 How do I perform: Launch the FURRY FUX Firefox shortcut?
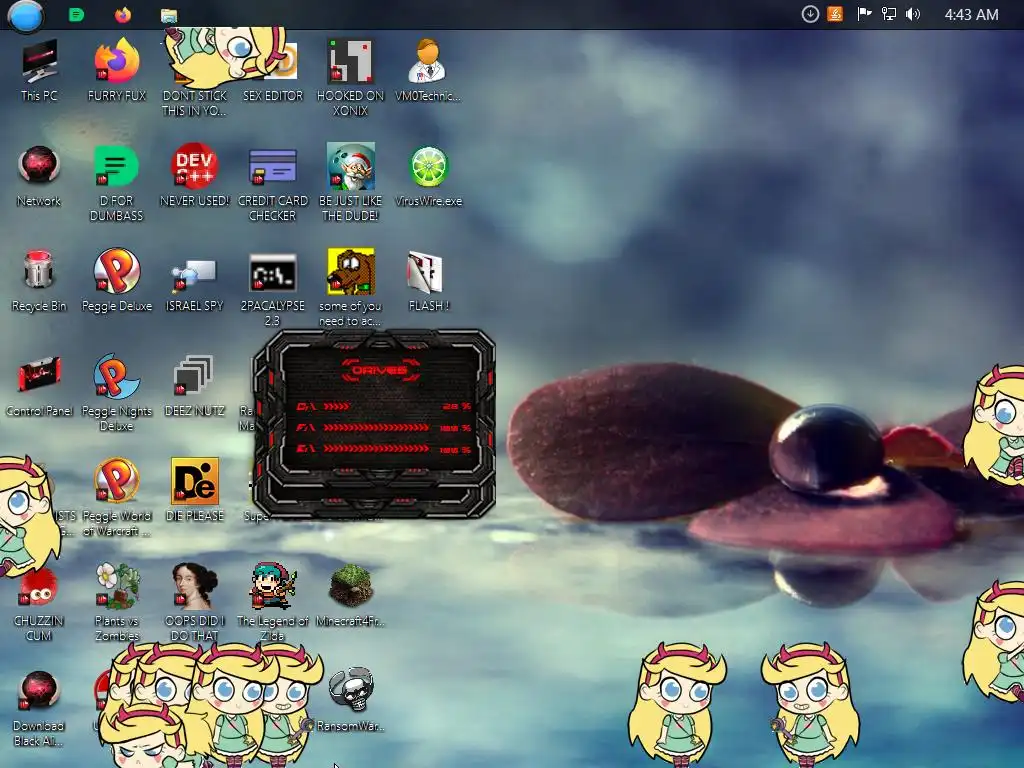point(117,69)
